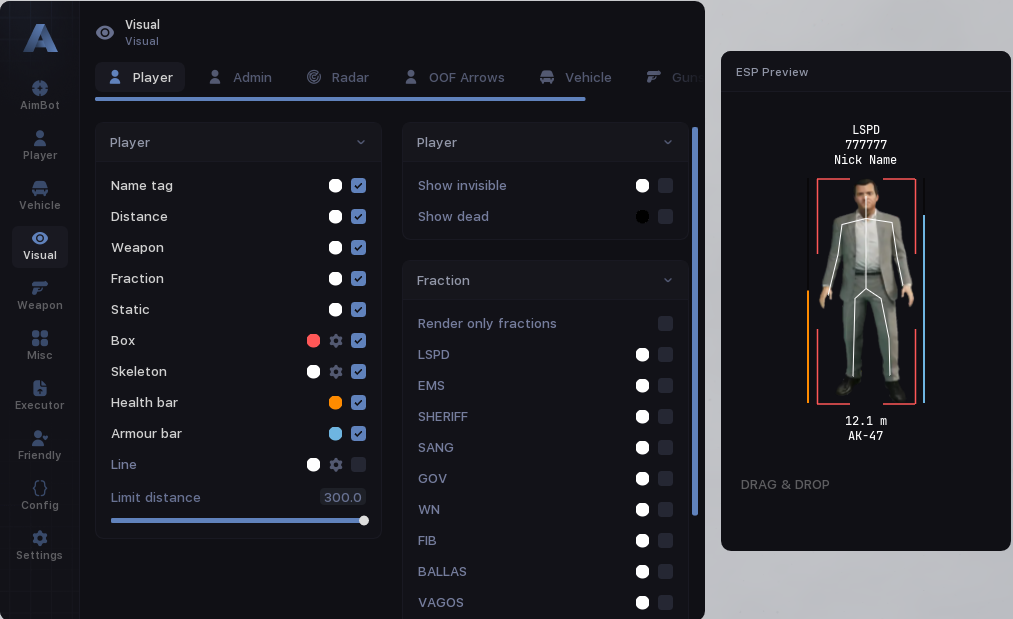Disable the Name tag checkbox
This screenshot has width=1013, height=619.
[359, 185]
